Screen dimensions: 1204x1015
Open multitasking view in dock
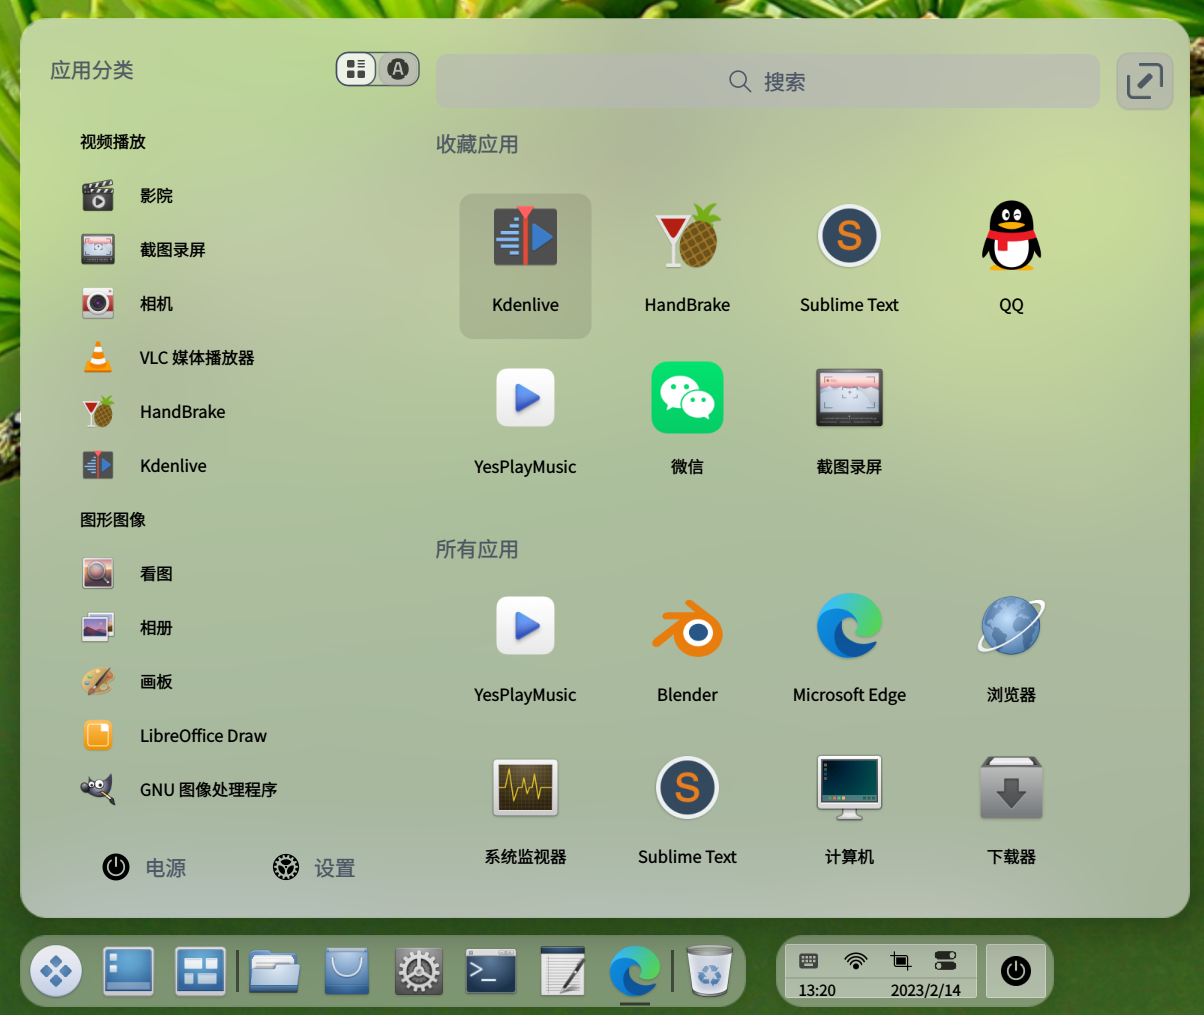tap(200, 971)
